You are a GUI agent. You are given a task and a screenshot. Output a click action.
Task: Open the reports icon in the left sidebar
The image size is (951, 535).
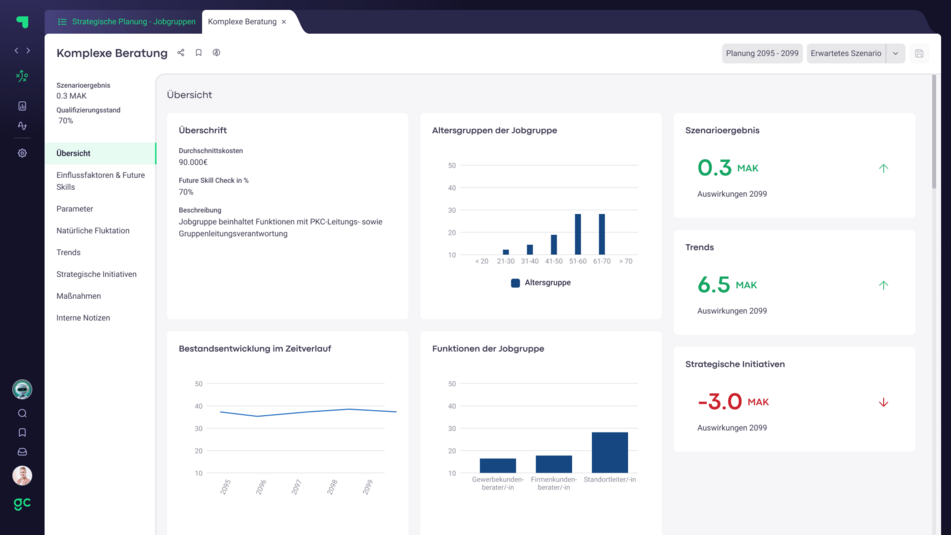[x=22, y=105]
